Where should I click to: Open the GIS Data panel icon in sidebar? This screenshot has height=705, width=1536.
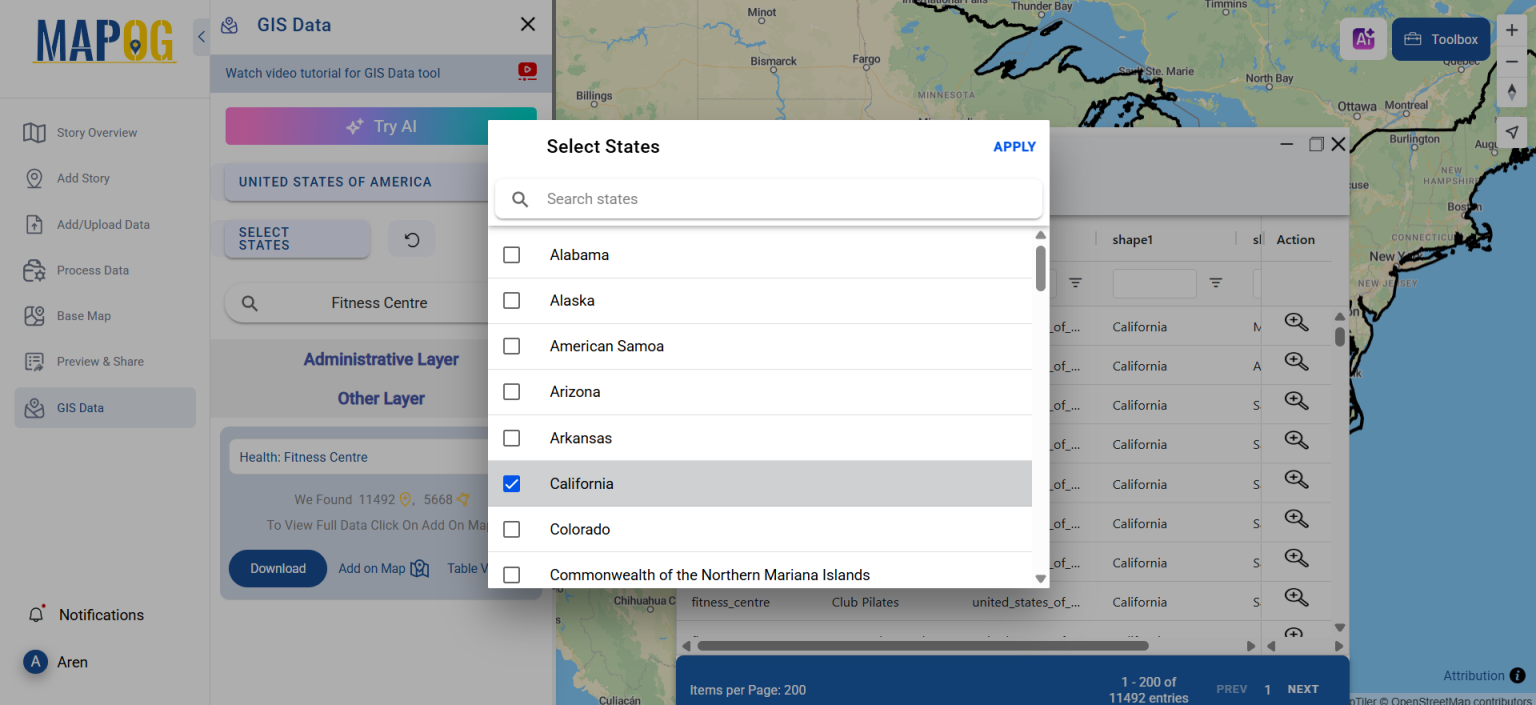[x=35, y=407]
